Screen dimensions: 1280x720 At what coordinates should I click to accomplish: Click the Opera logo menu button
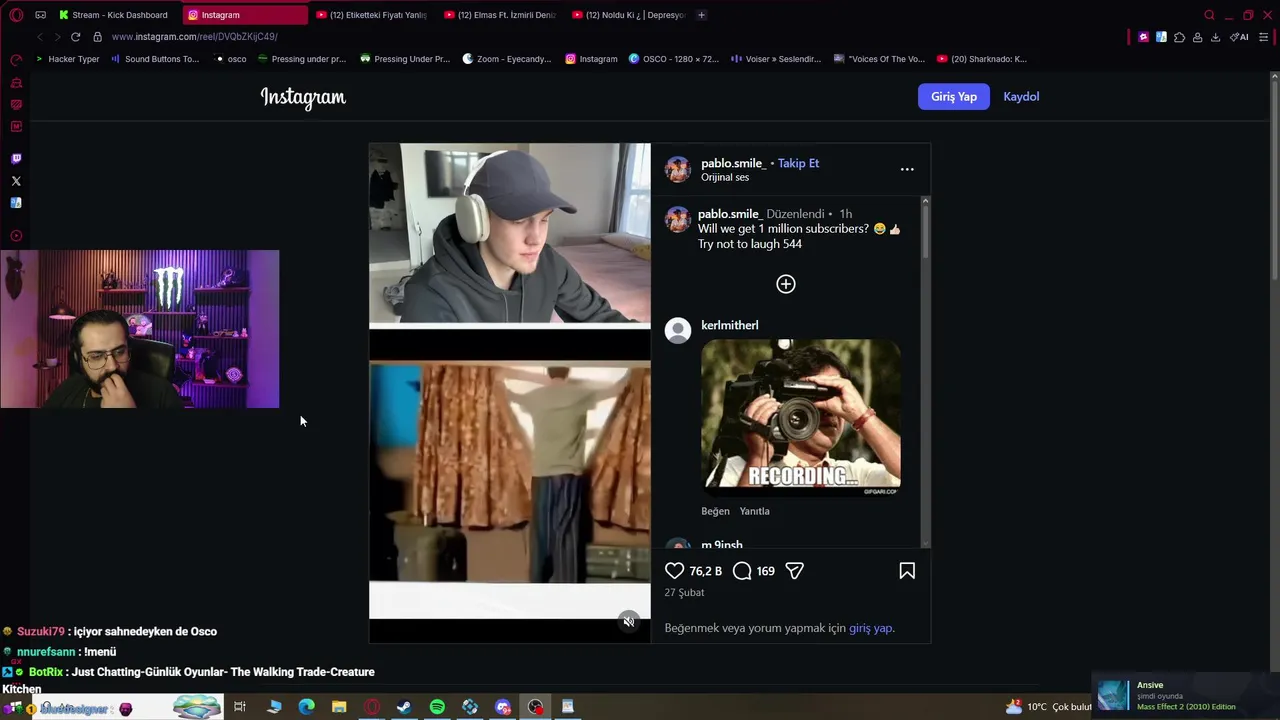point(16,15)
